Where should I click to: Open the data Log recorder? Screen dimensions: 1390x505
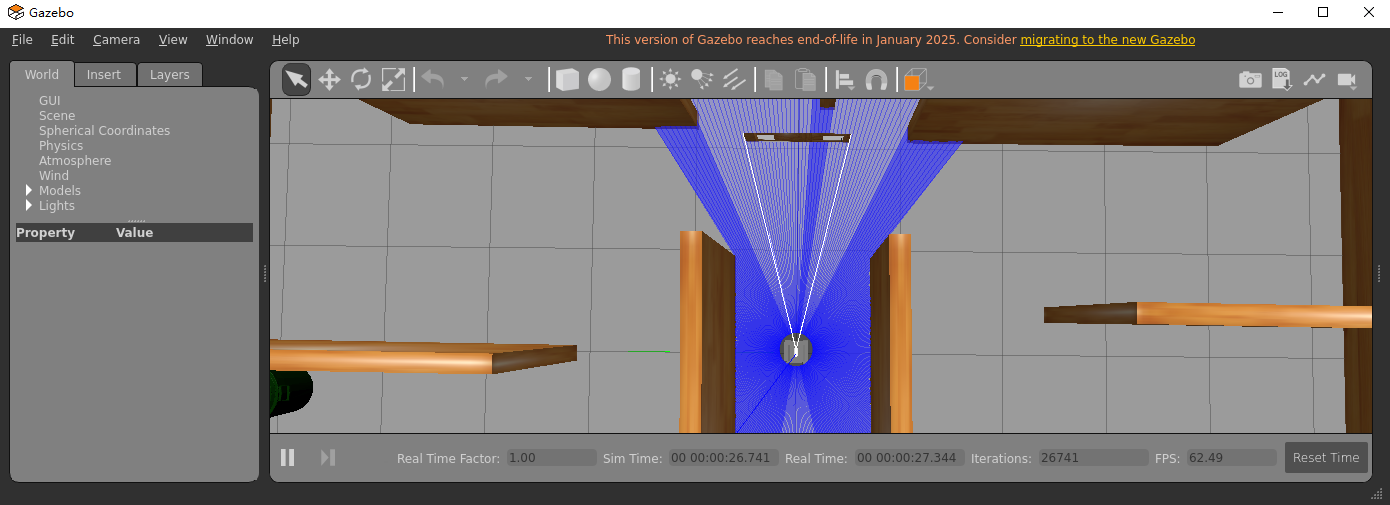1282,80
